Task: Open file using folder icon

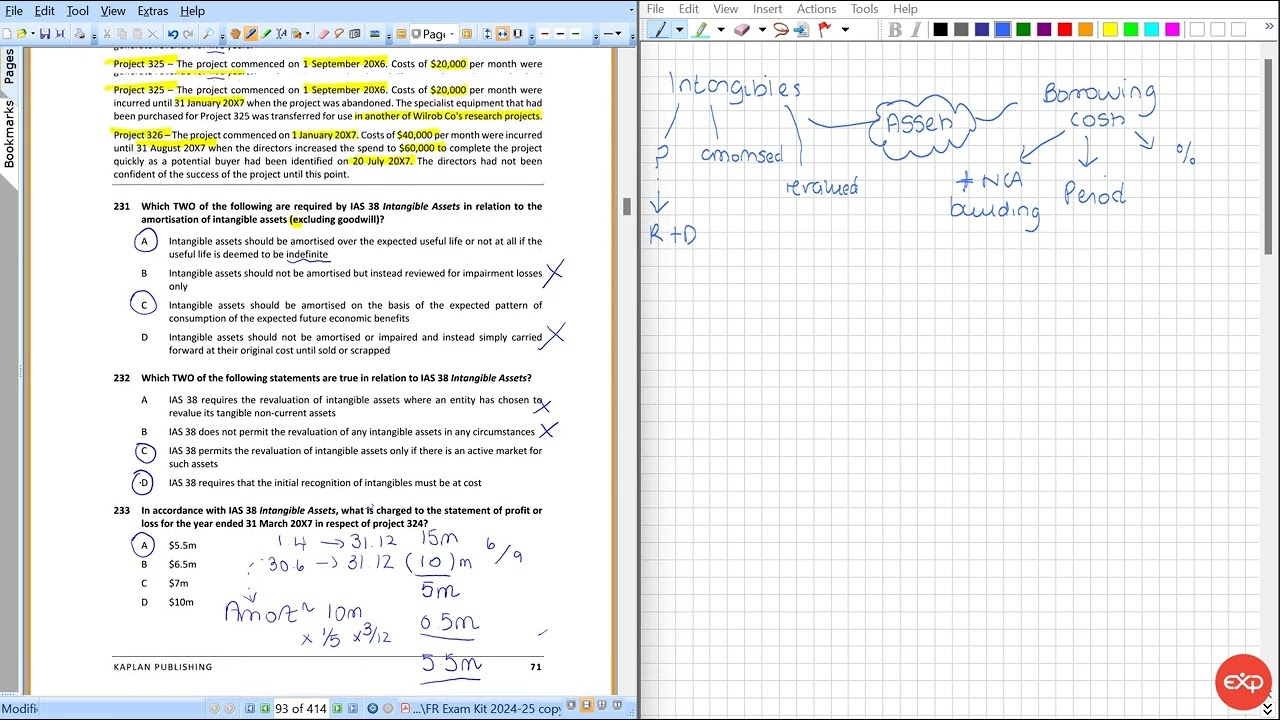Action: (21, 34)
